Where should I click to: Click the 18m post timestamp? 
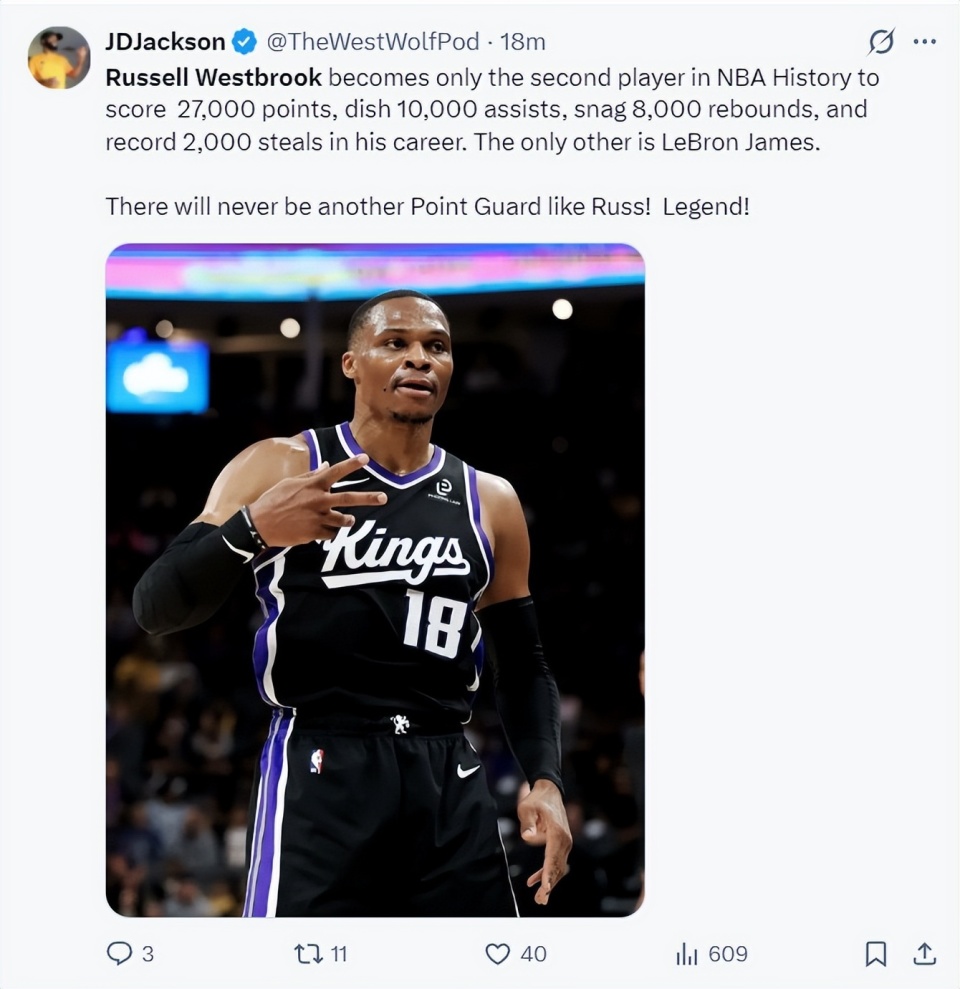point(522,42)
